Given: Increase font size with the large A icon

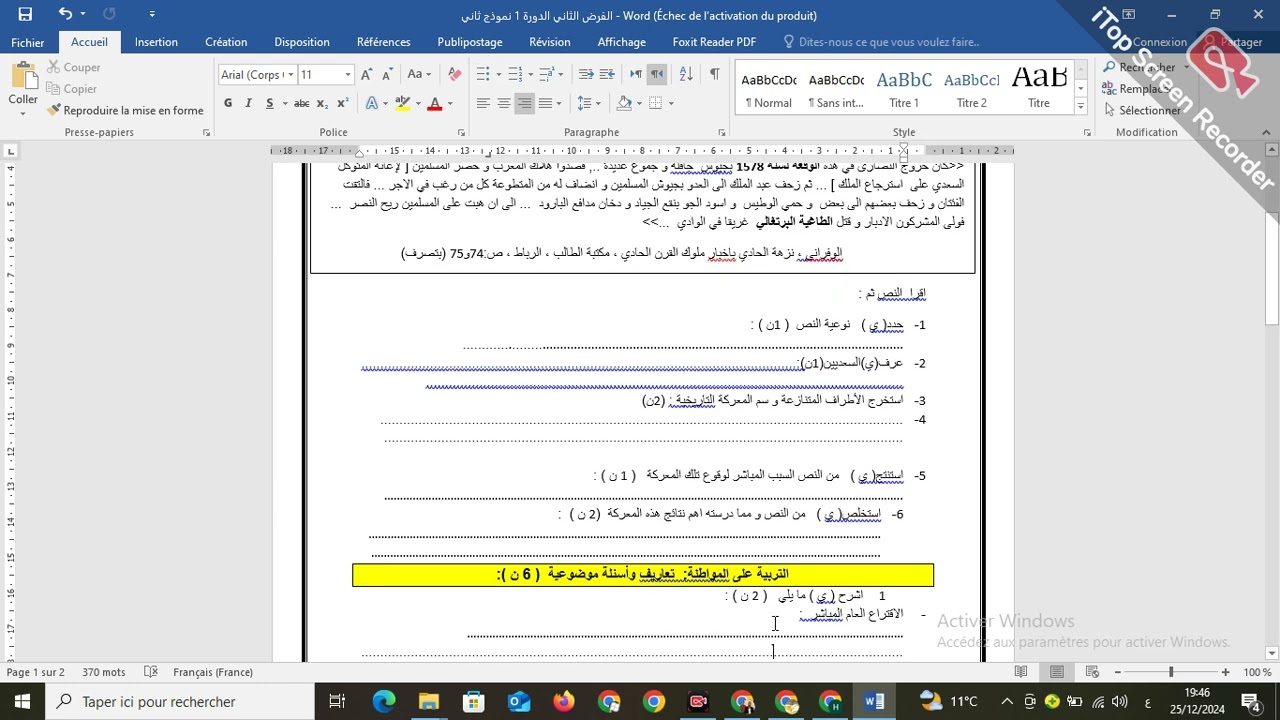Looking at the screenshot, I should pos(366,75).
